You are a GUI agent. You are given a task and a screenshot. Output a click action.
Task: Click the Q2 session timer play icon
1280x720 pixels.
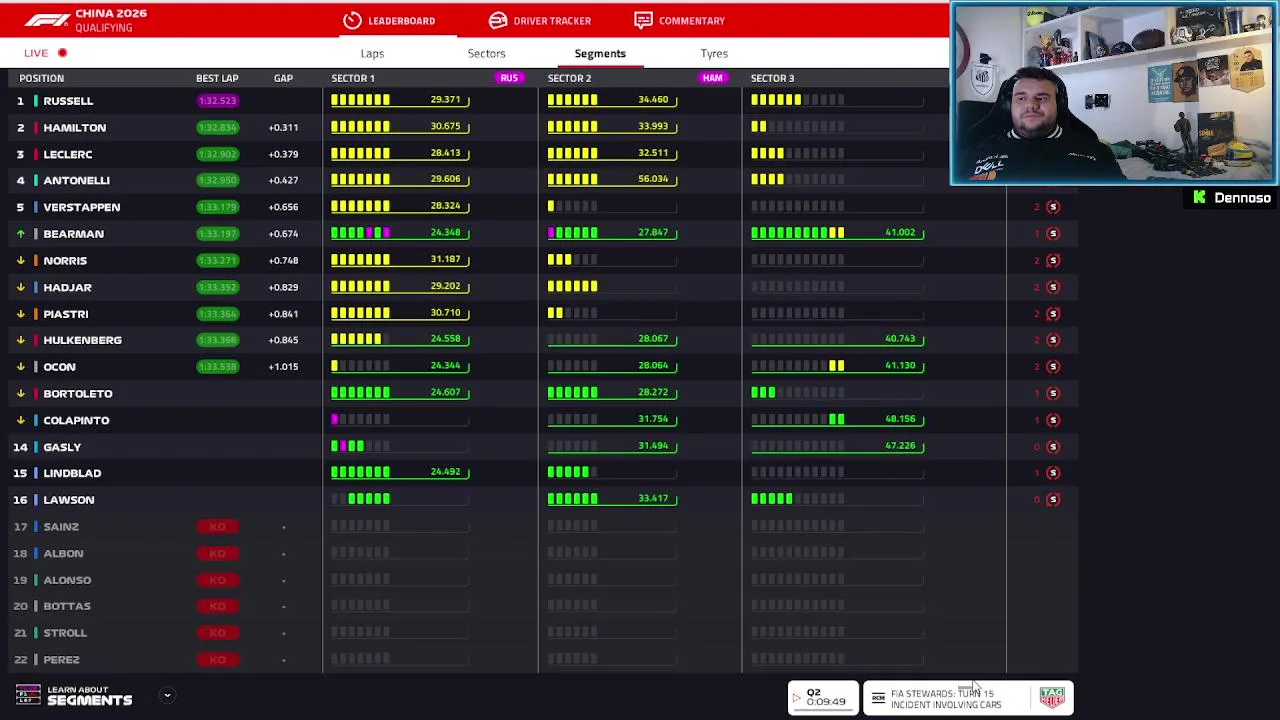coord(796,698)
